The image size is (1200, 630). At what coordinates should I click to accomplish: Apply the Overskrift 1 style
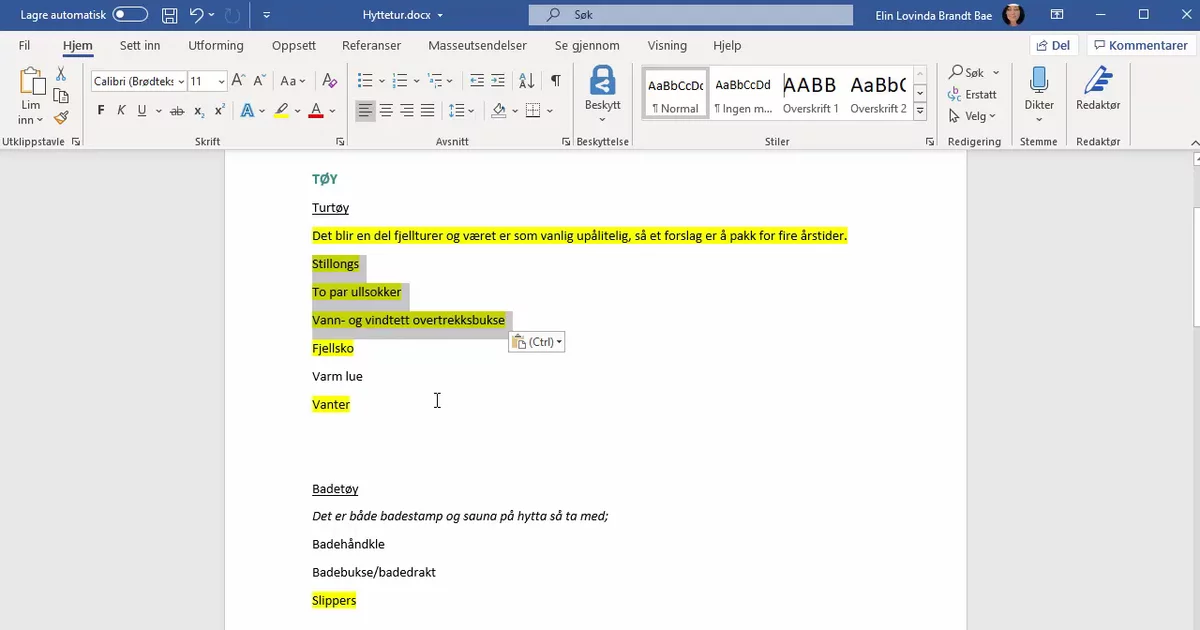[811, 94]
